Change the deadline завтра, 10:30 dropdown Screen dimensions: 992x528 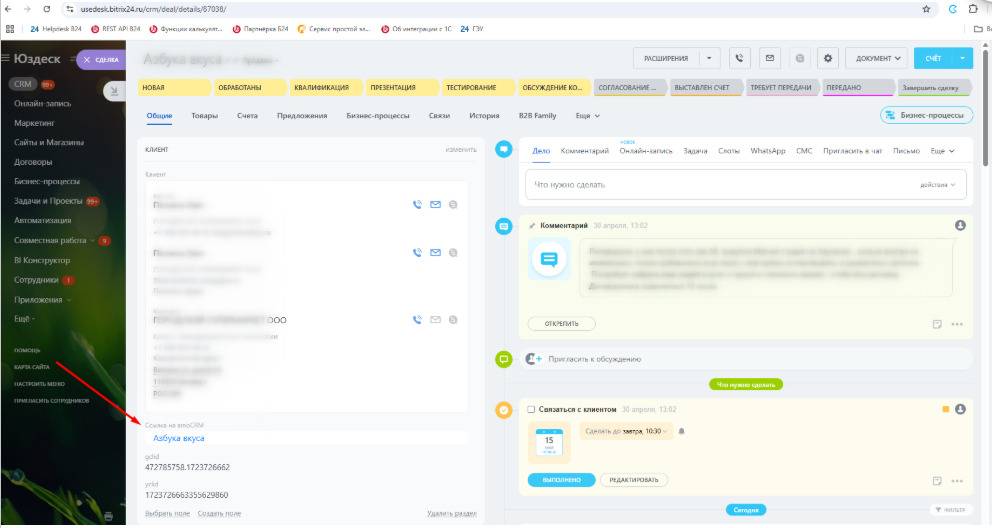point(645,431)
